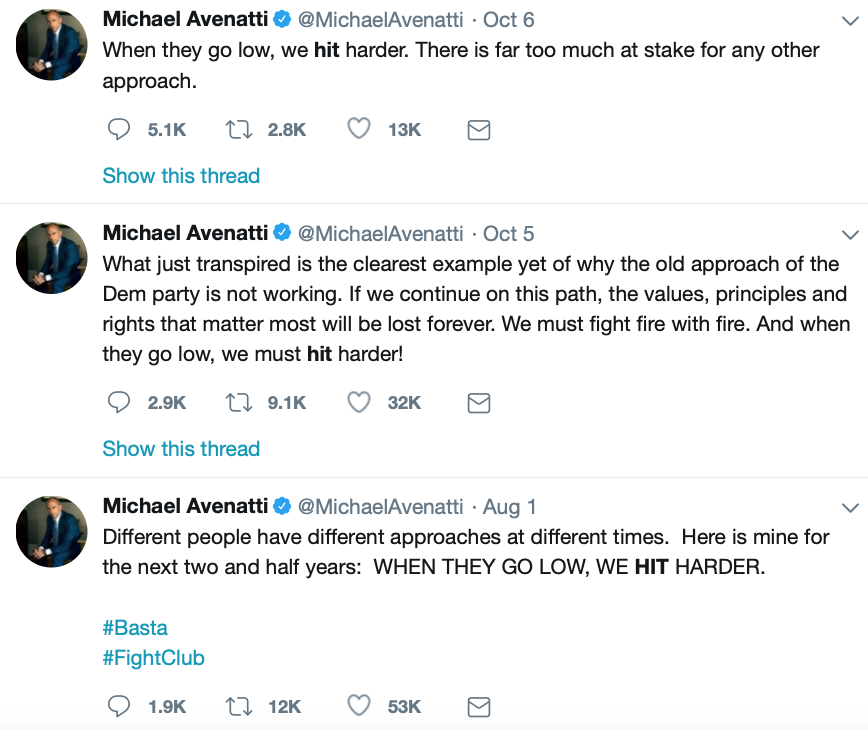868x730 pixels.
Task: Show this thread under Oct 6 tweet
Action: 181,176
